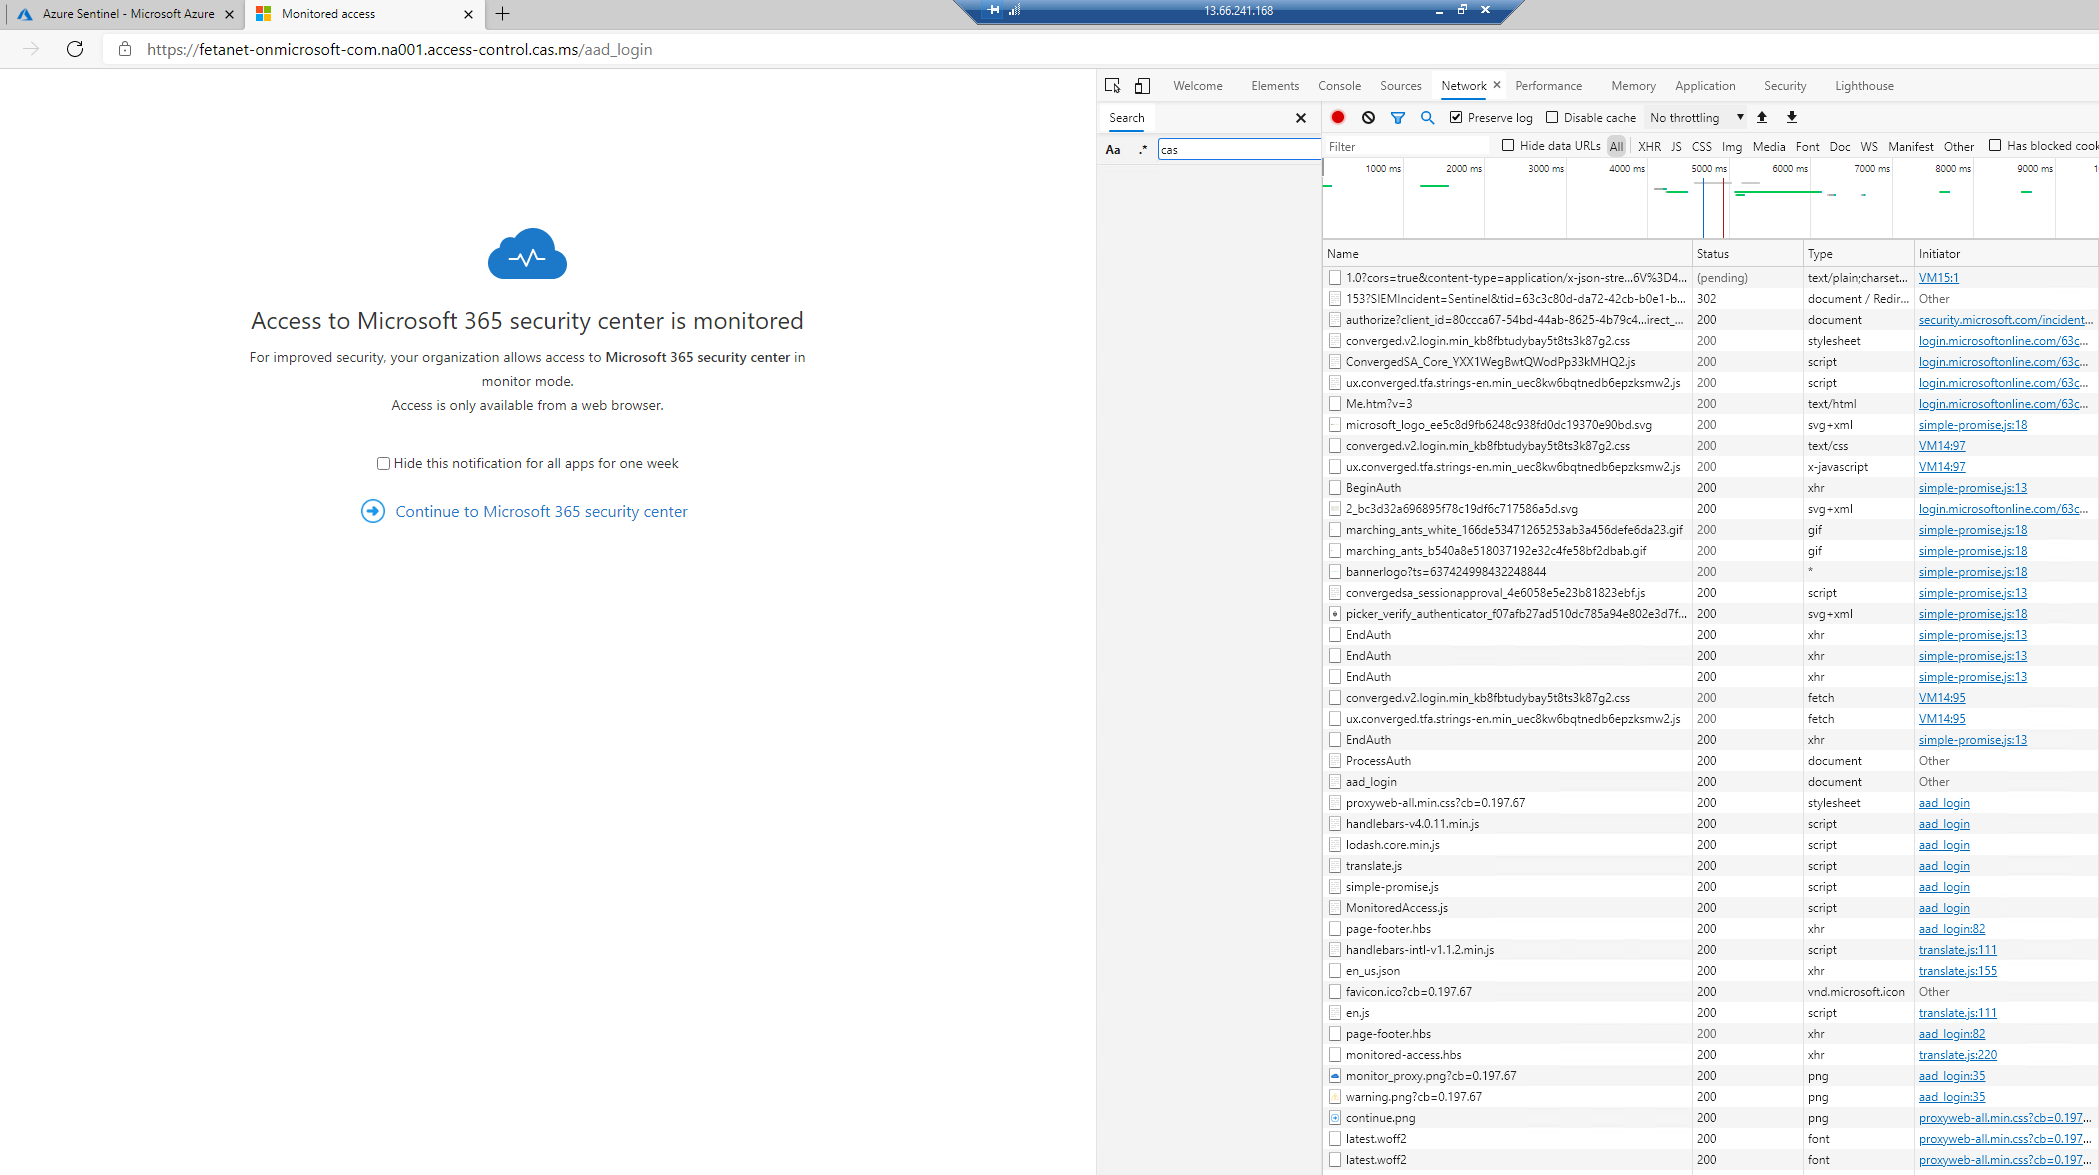
Task: Enable regex mode in the search bar
Action: pos(1142,149)
